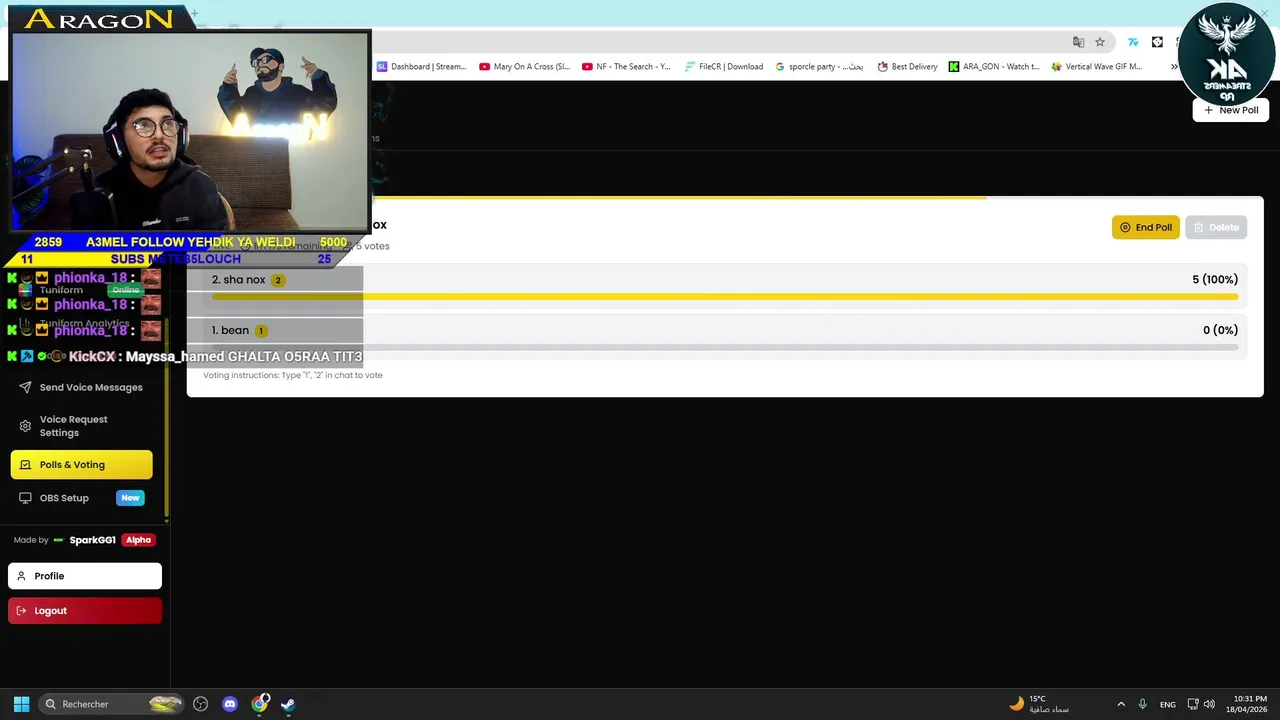Click the webcam overlay video
The image size is (1280, 720).
[x=190, y=132]
